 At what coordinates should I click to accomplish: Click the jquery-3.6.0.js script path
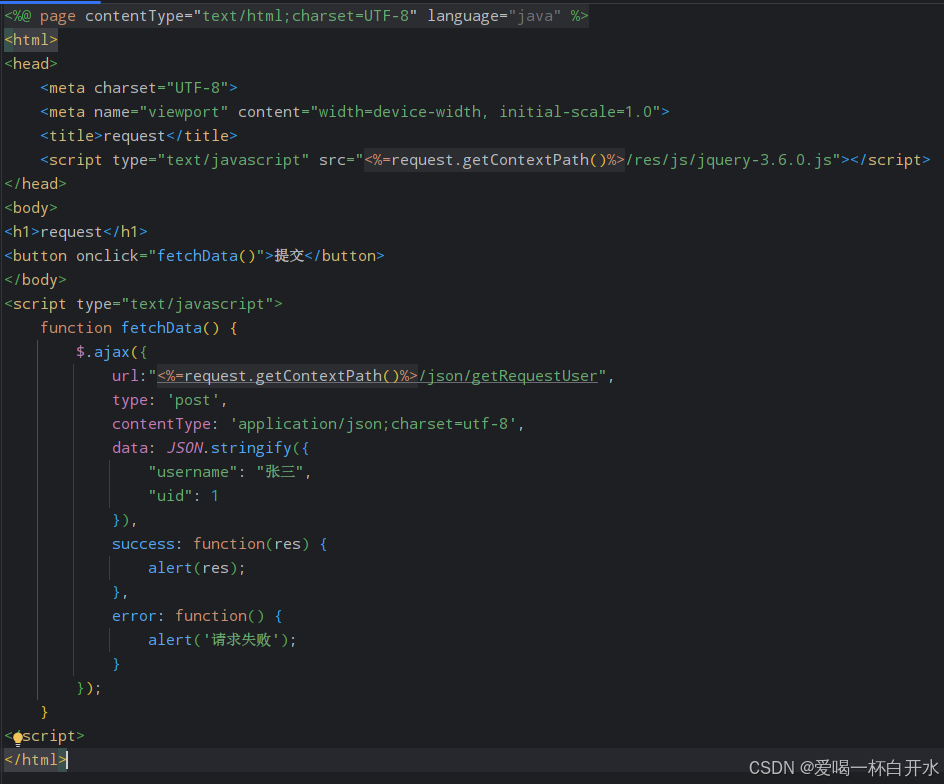coord(765,160)
